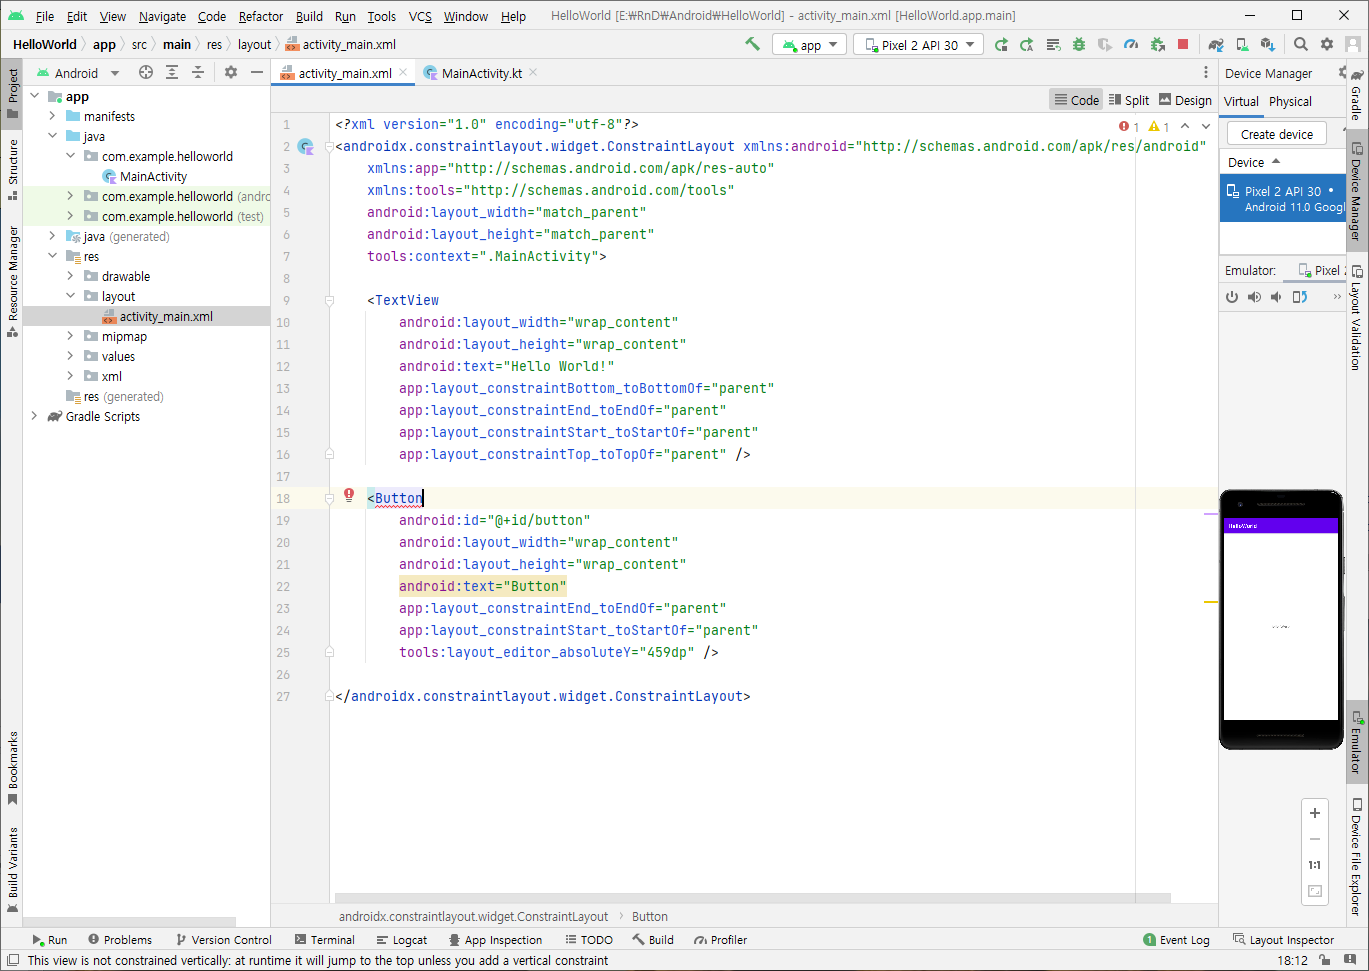The image size is (1369, 971).
Task: Open the VCS menu
Action: tap(420, 16)
